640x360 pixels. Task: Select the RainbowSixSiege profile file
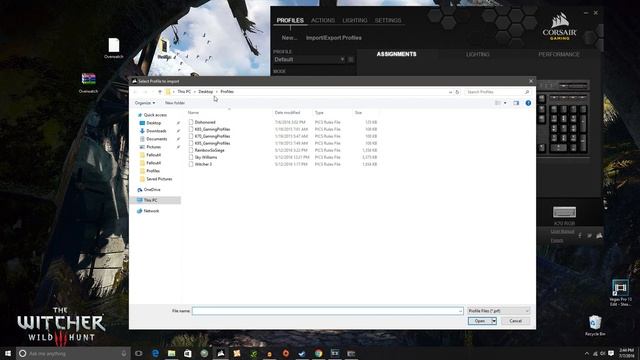click(209, 150)
